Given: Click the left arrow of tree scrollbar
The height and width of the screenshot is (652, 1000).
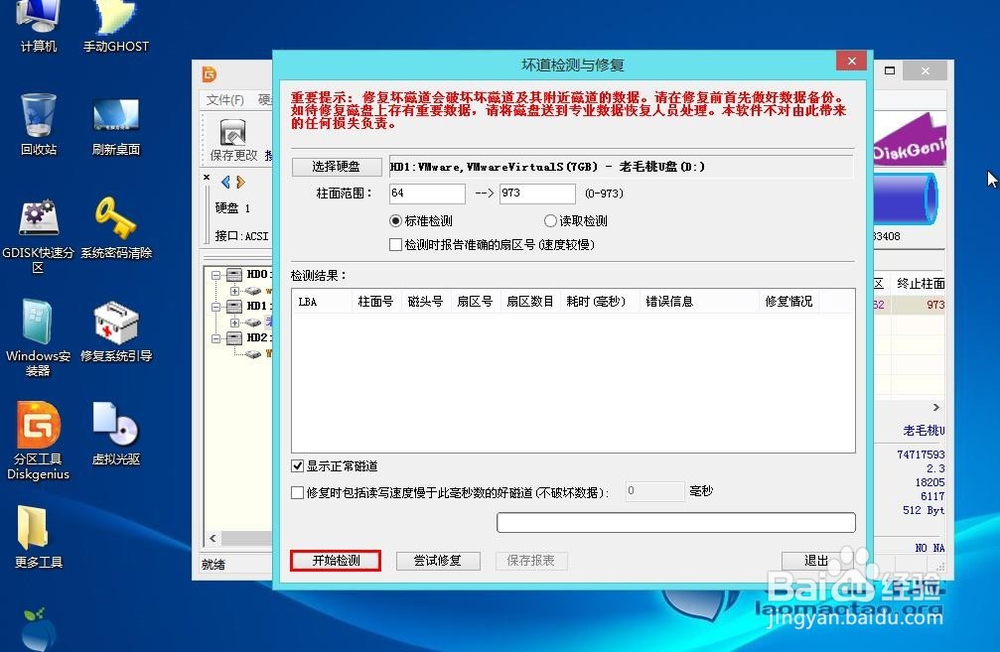Looking at the screenshot, I should pyautogui.click(x=213, y=538).
